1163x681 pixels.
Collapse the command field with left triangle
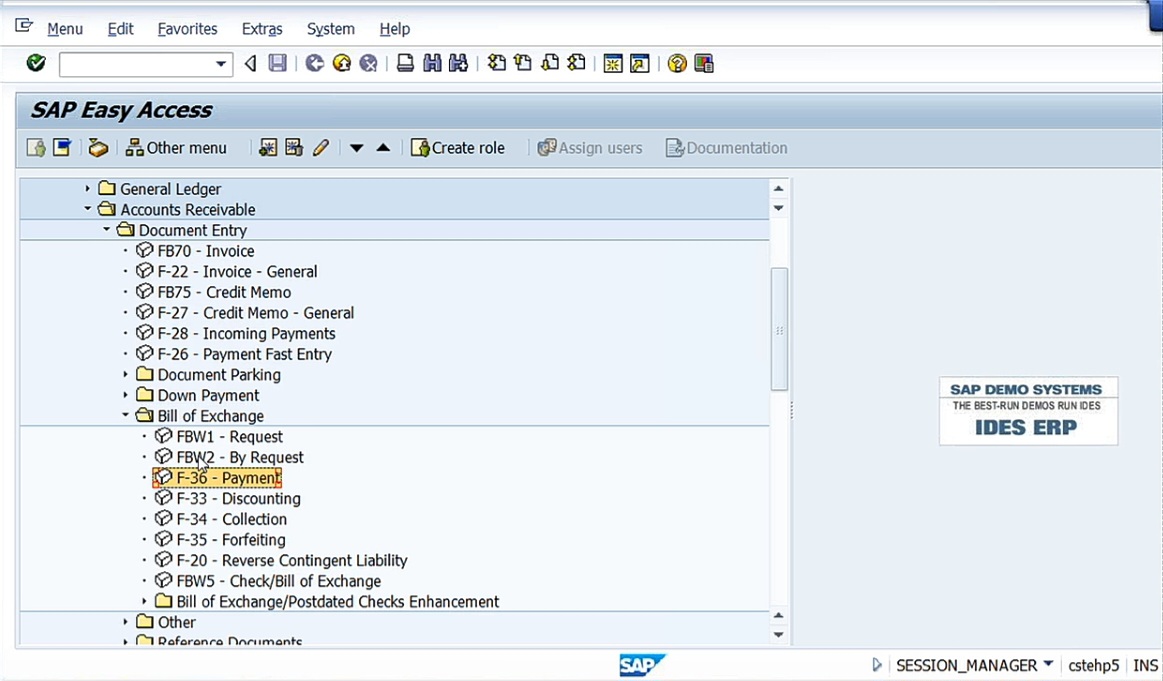pyautogui.click(x=251, y=63)
